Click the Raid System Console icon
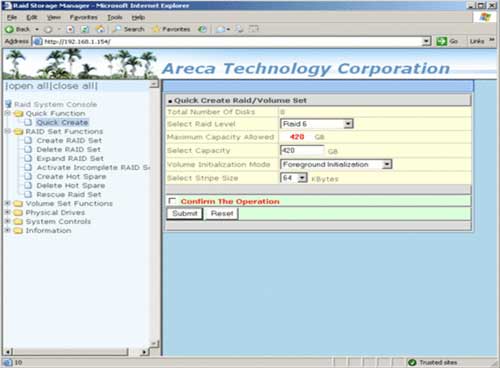 (9, 104)
